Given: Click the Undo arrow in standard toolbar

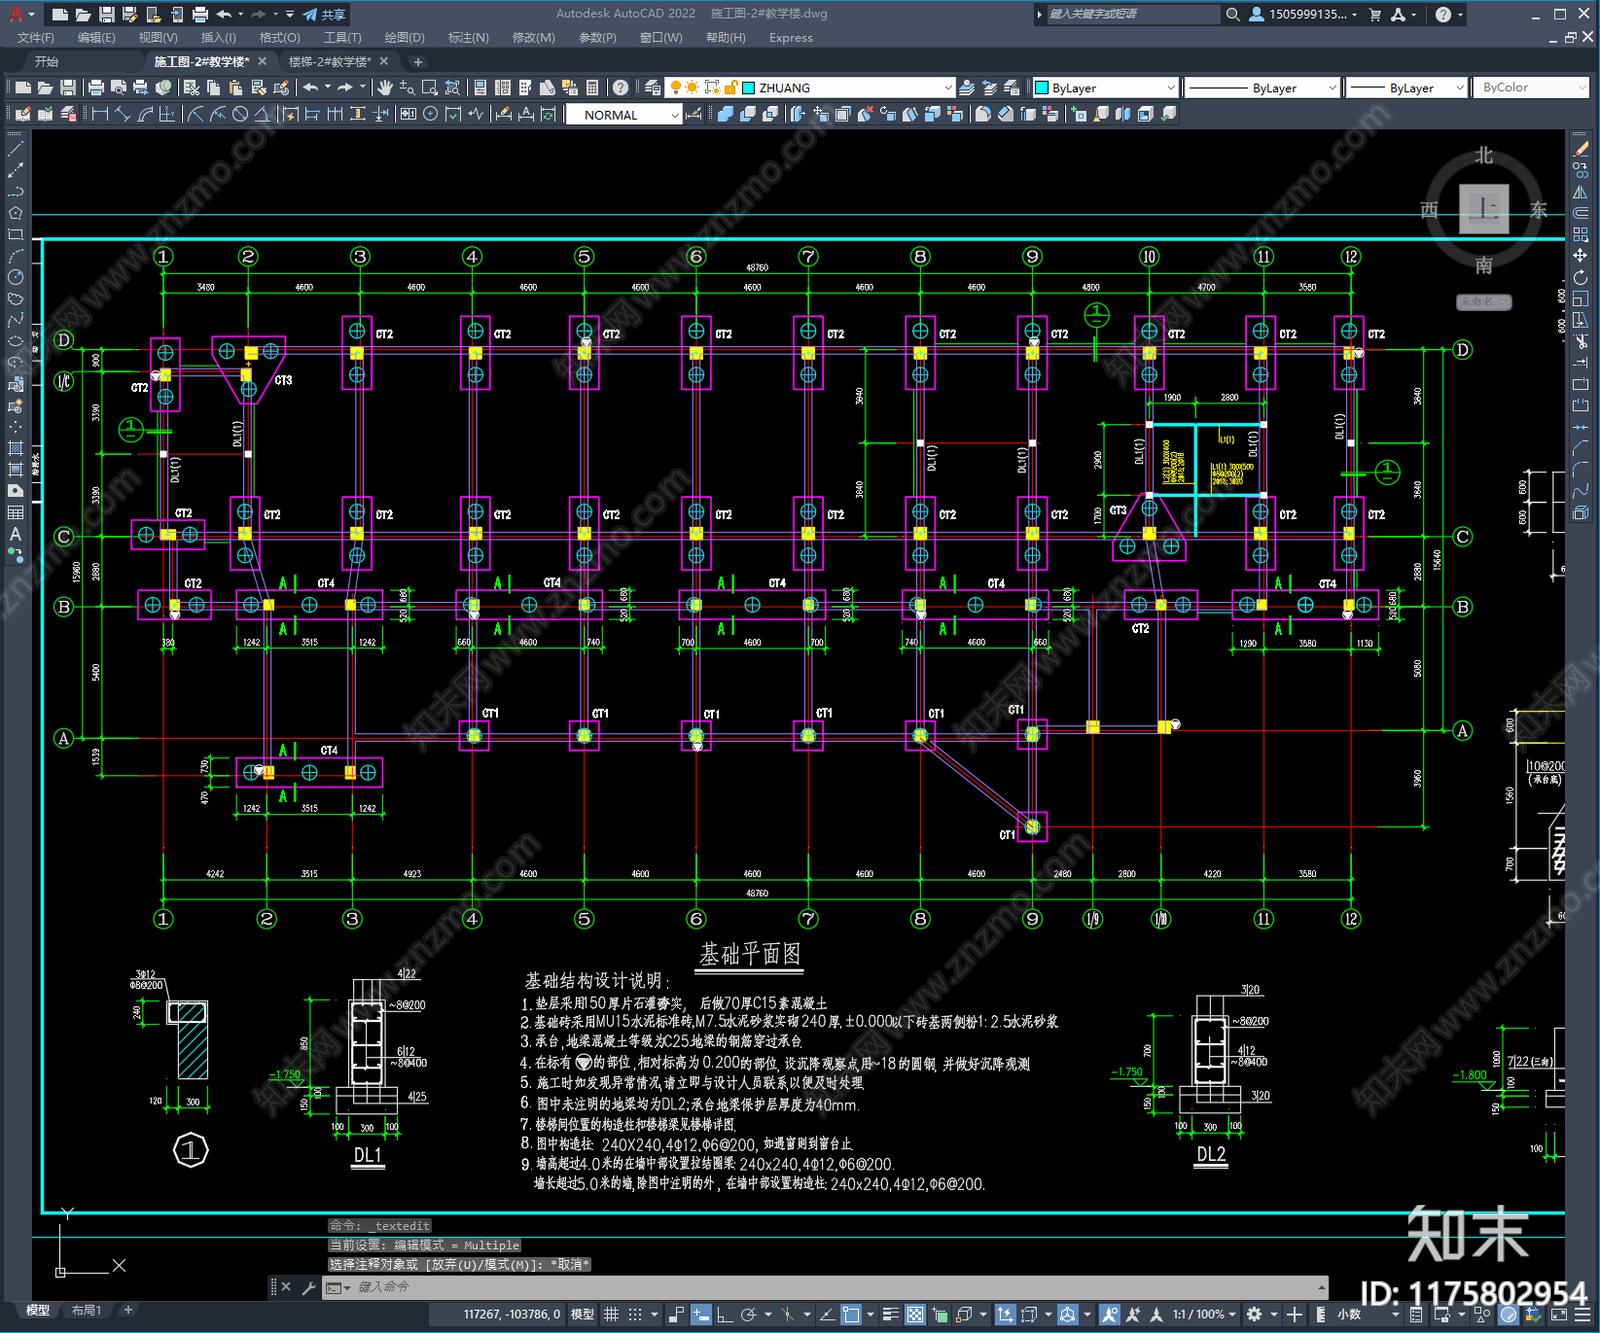Looking at the screenshot, I should (x=311, y=88).
